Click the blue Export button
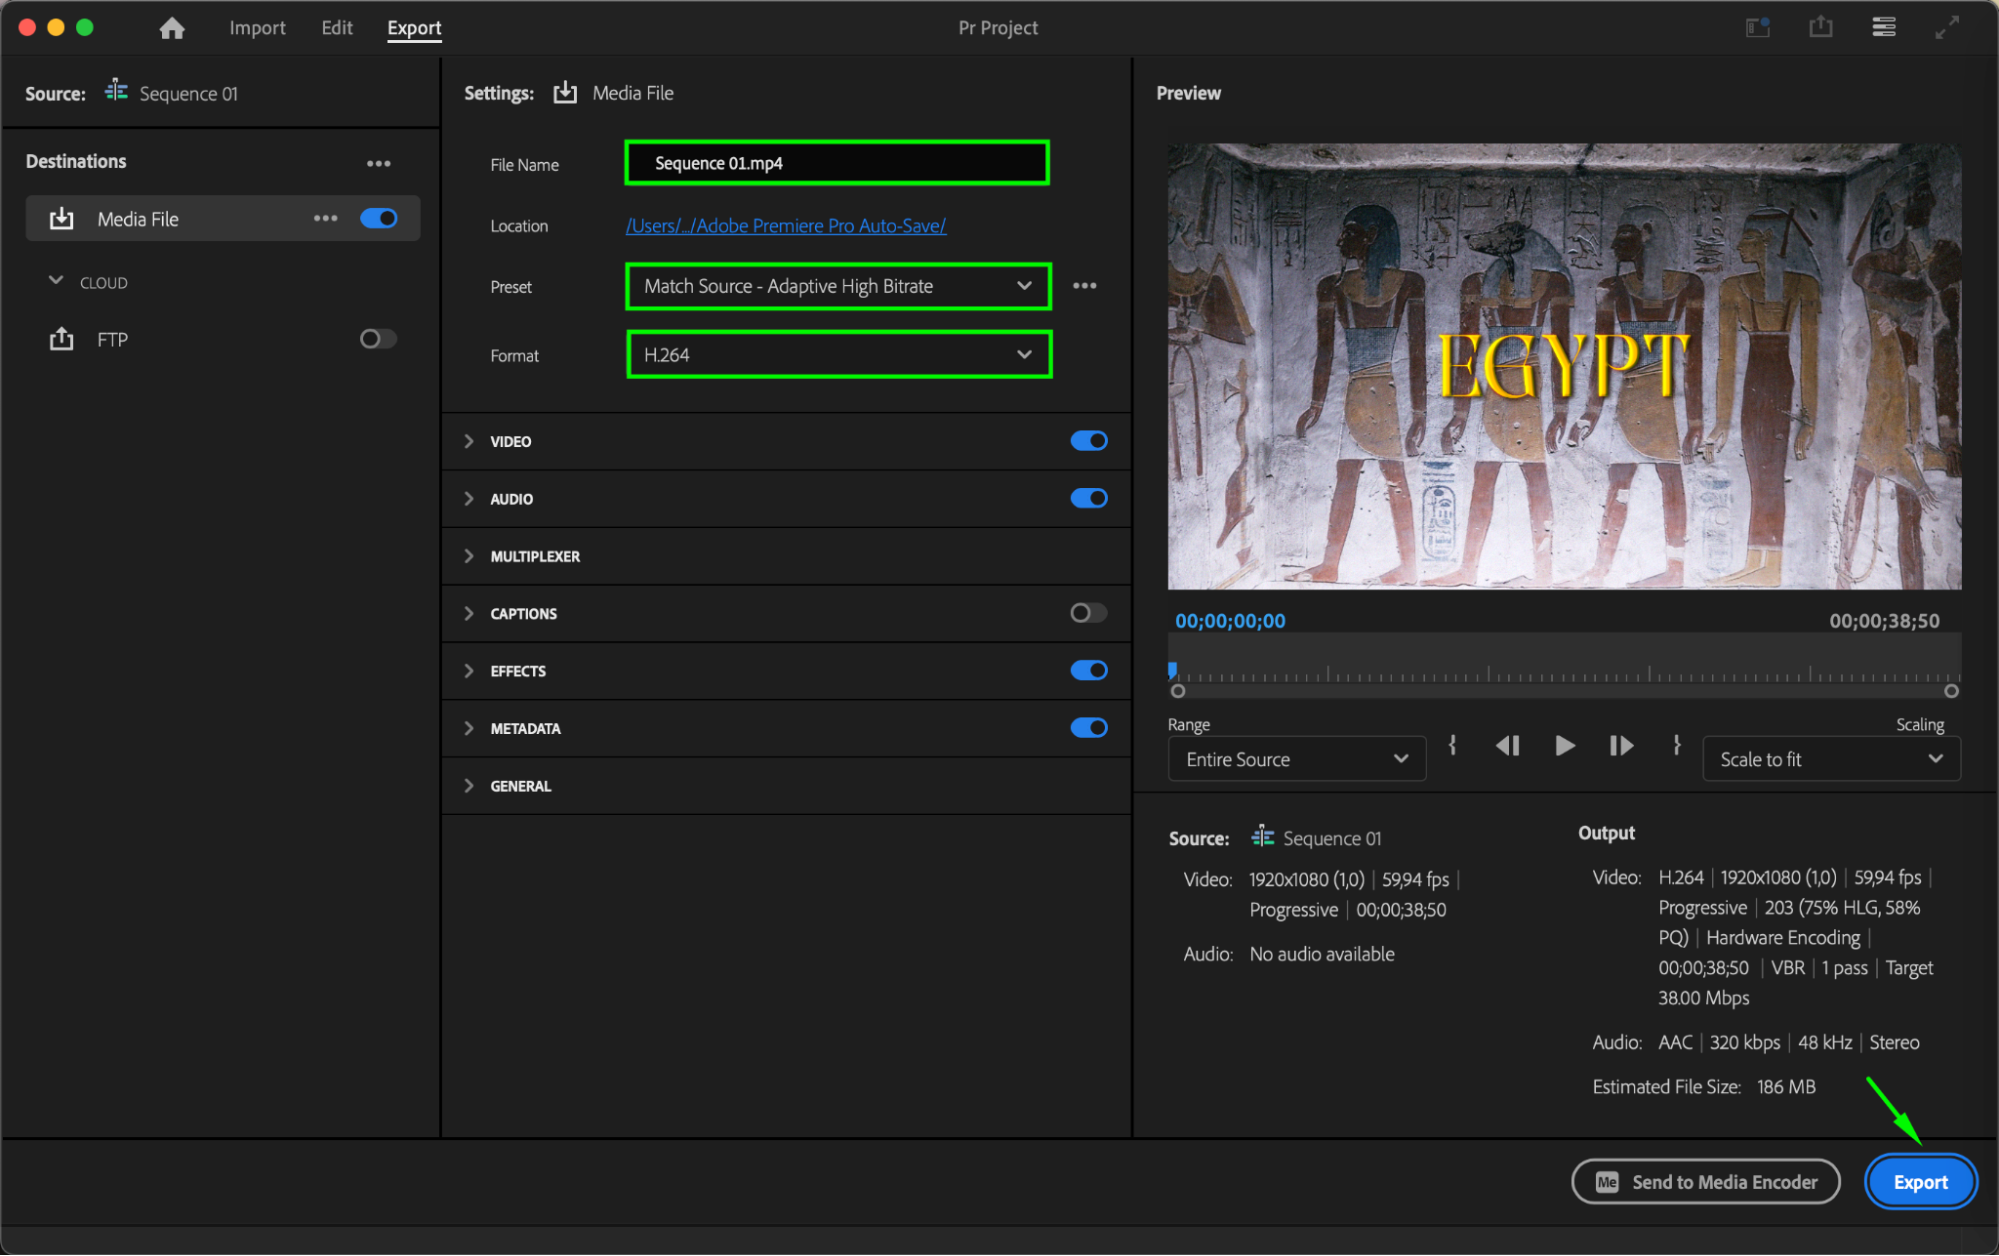Screen dimensions: 1999x1256 [x=1920, y=1182]
